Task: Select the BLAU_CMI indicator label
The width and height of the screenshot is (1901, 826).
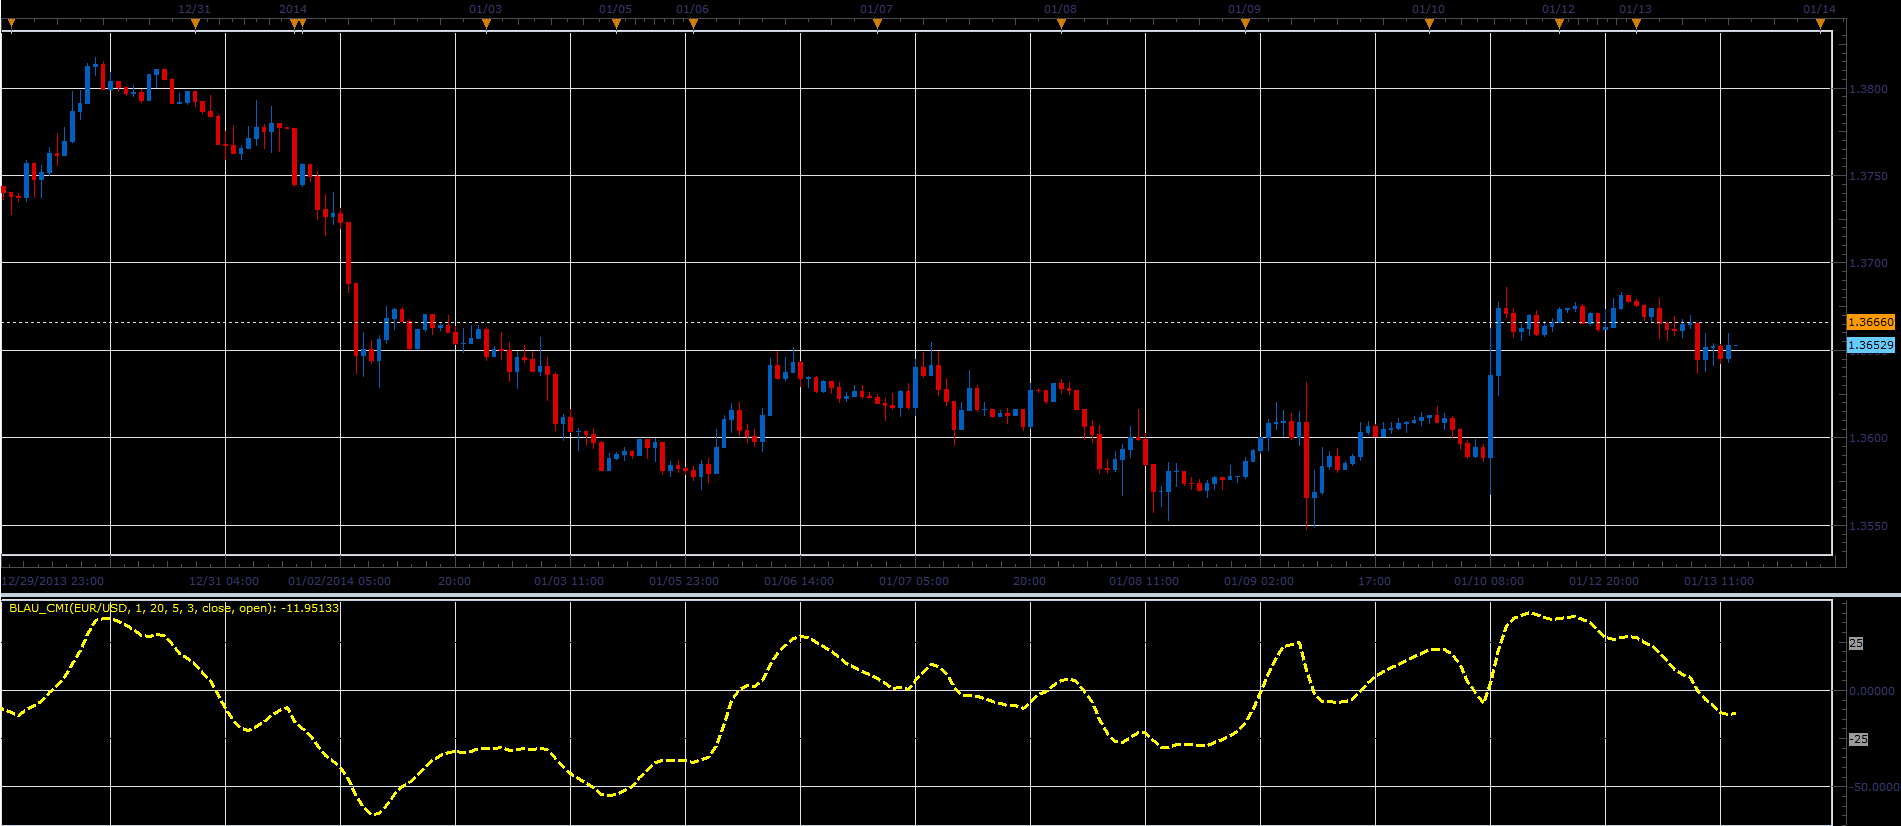Action: click(174, 608)
